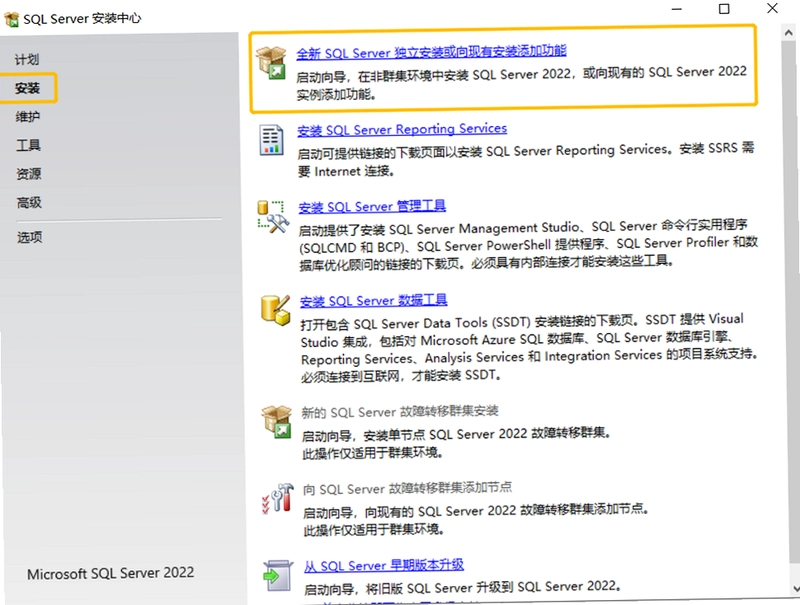Open 全新 SQL Server 独立安装或向现有安装添加功能 link
800x605 pixels.
coord(431,52)
